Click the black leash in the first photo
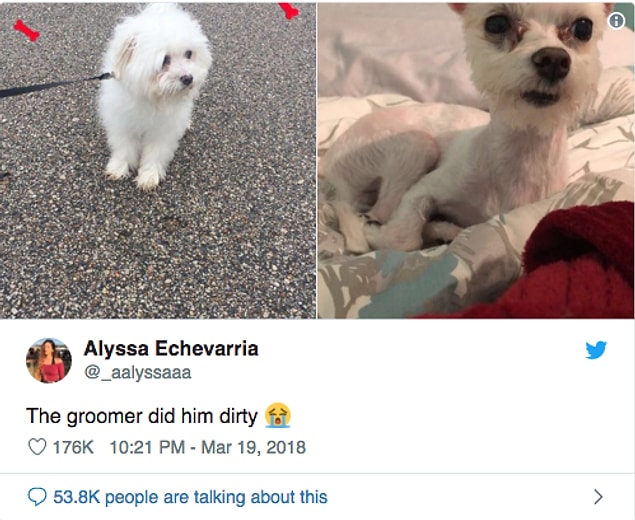 pyautogui.click(x=55, y=85)
